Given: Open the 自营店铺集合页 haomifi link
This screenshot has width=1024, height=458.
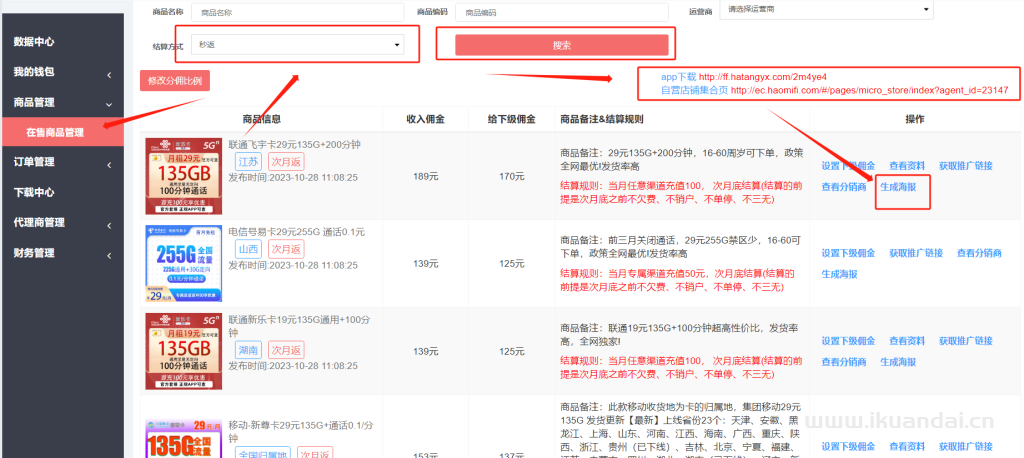Looking at the screenshot, I should pos(835,90).
